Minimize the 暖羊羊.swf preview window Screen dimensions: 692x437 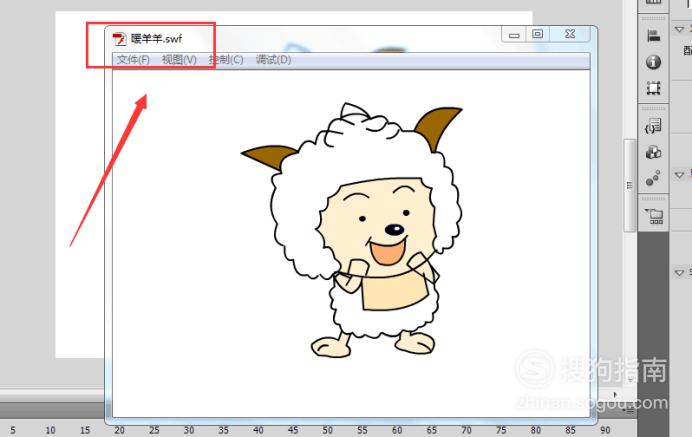click(x=514, y=34)
